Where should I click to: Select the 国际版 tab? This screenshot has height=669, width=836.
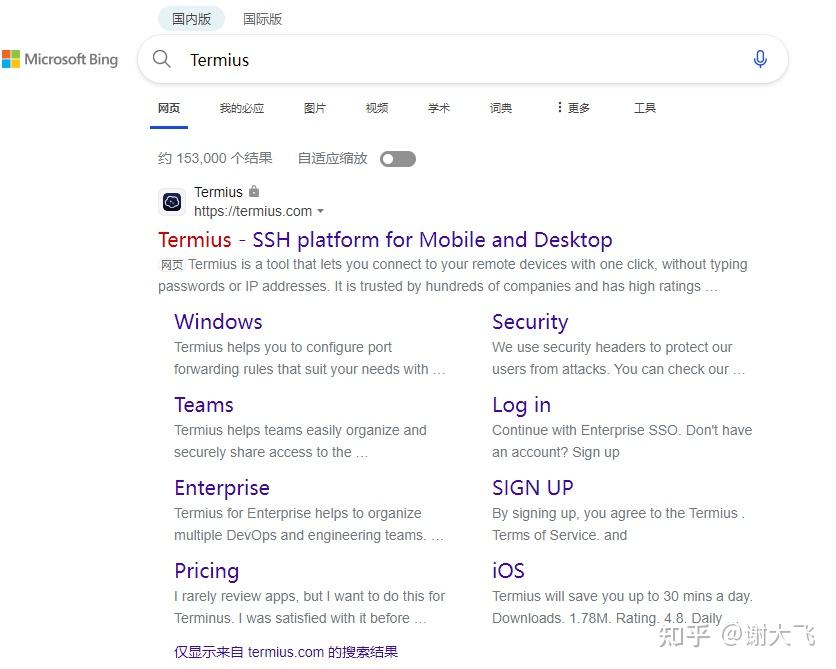tap(262, 18)
